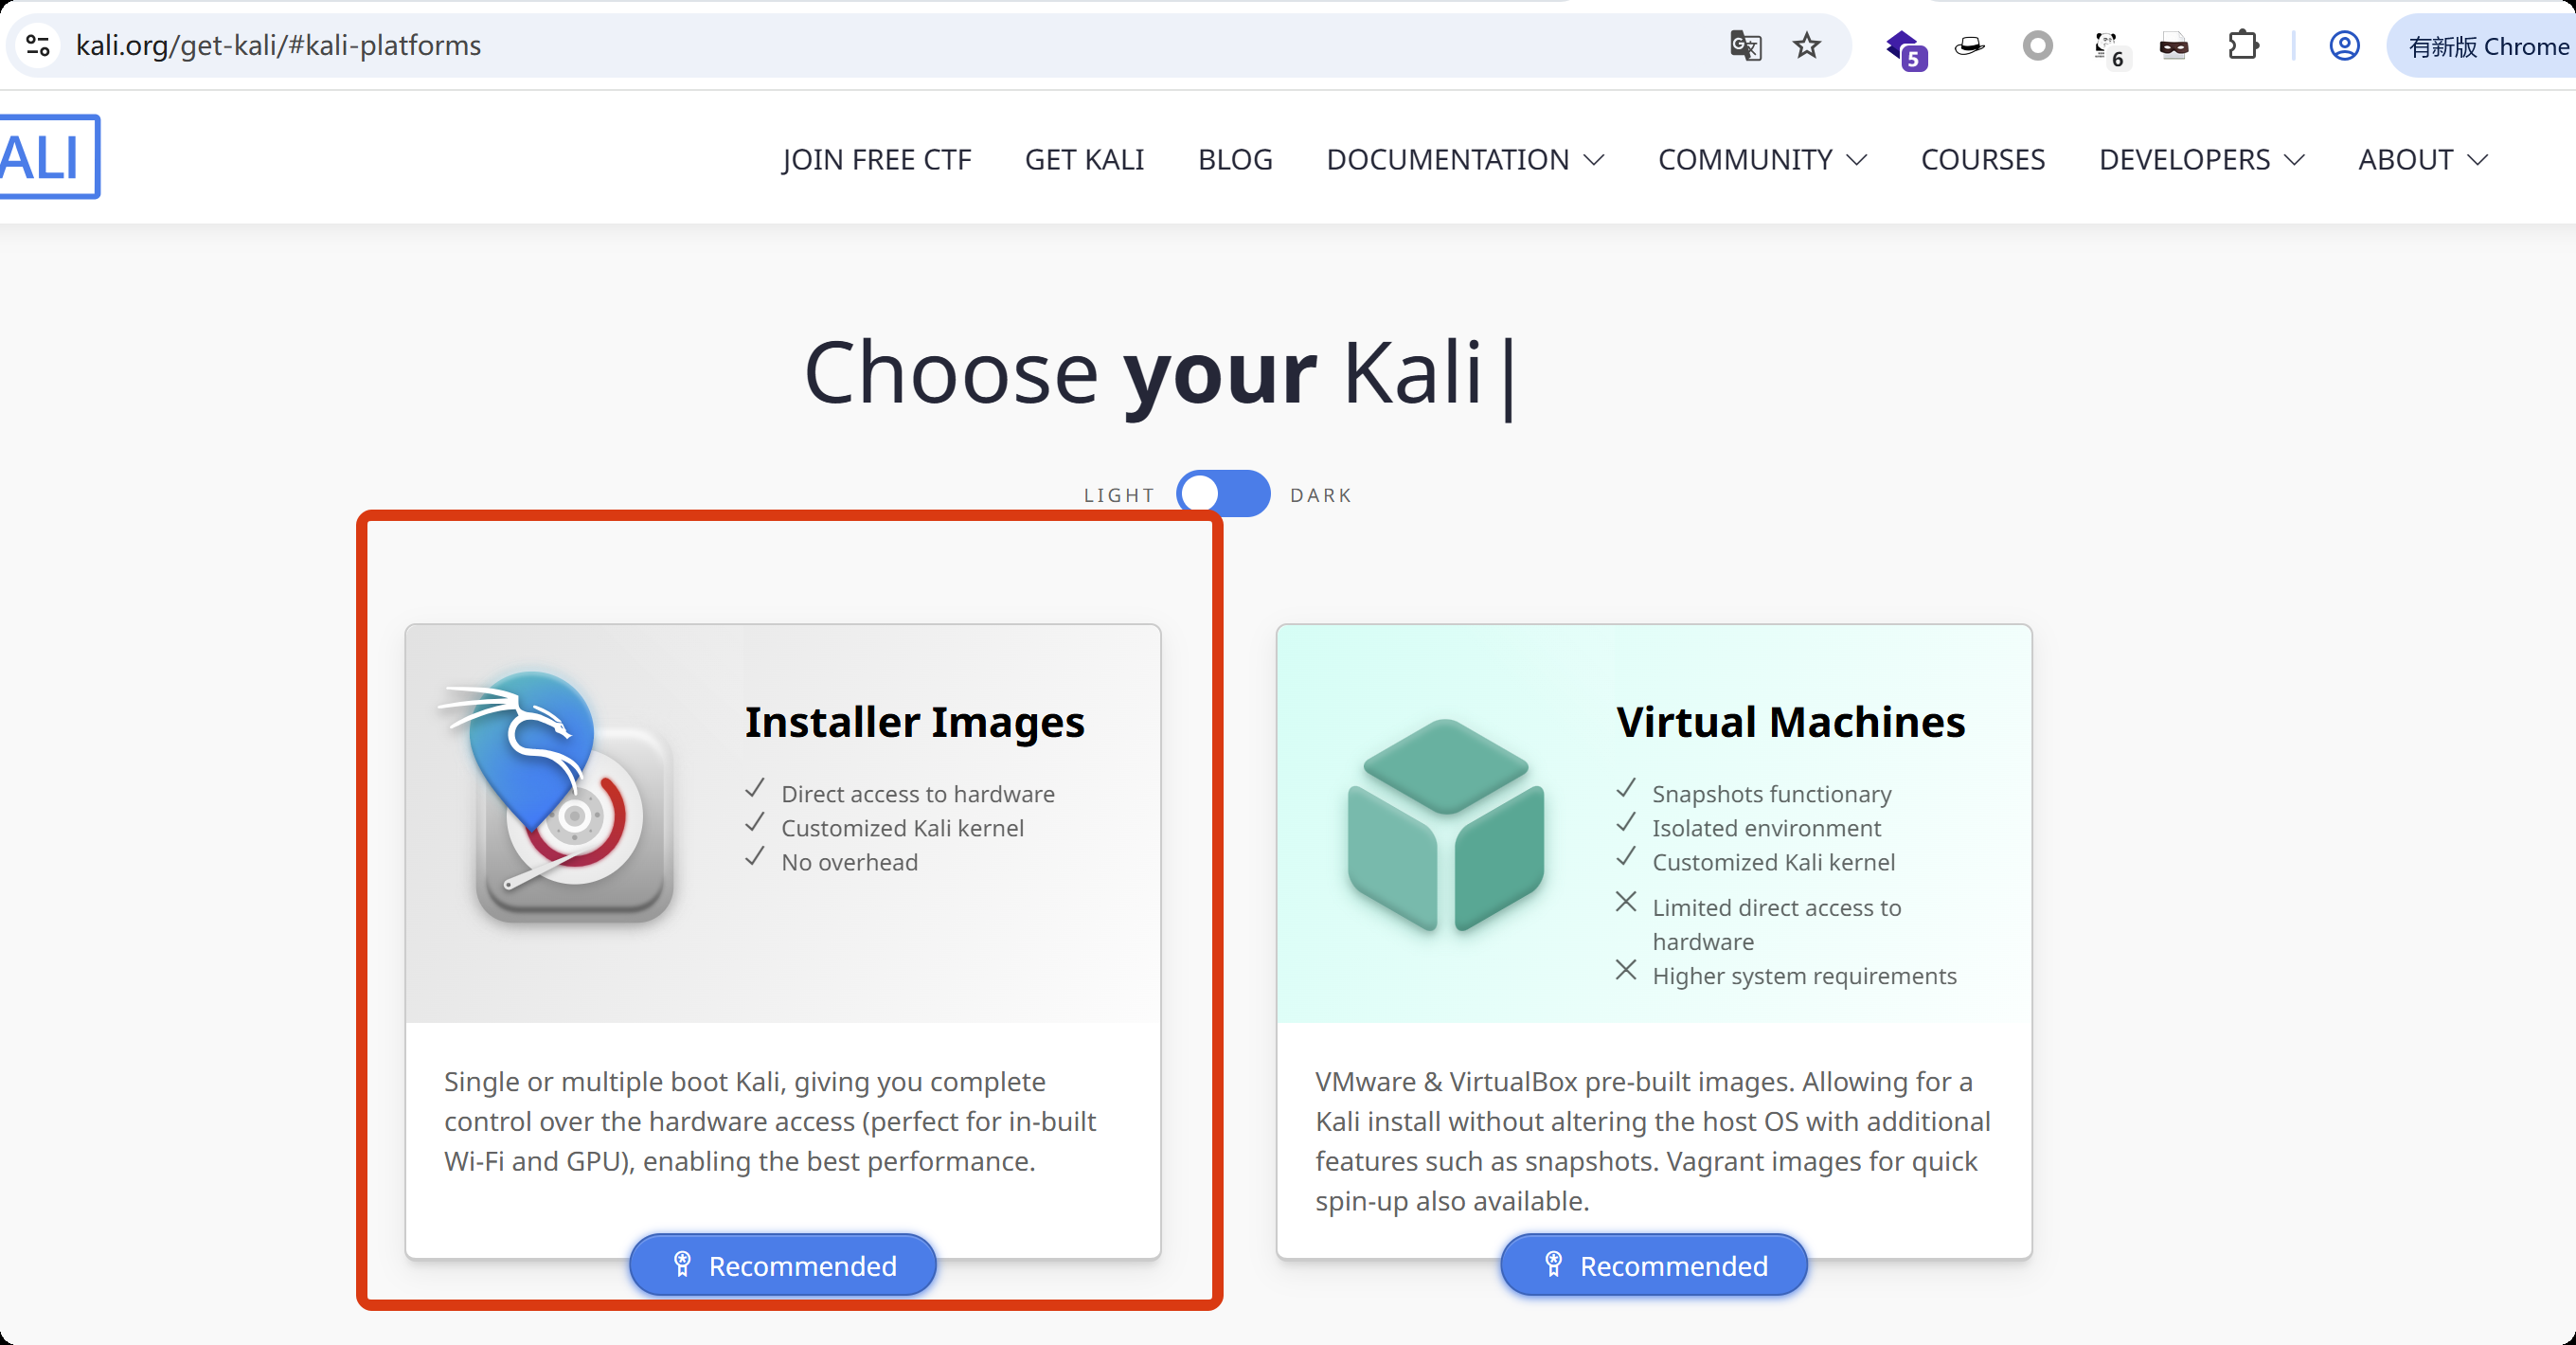
Task: Open the Extensions puzzle piece menu
Action: [2243, 46]
